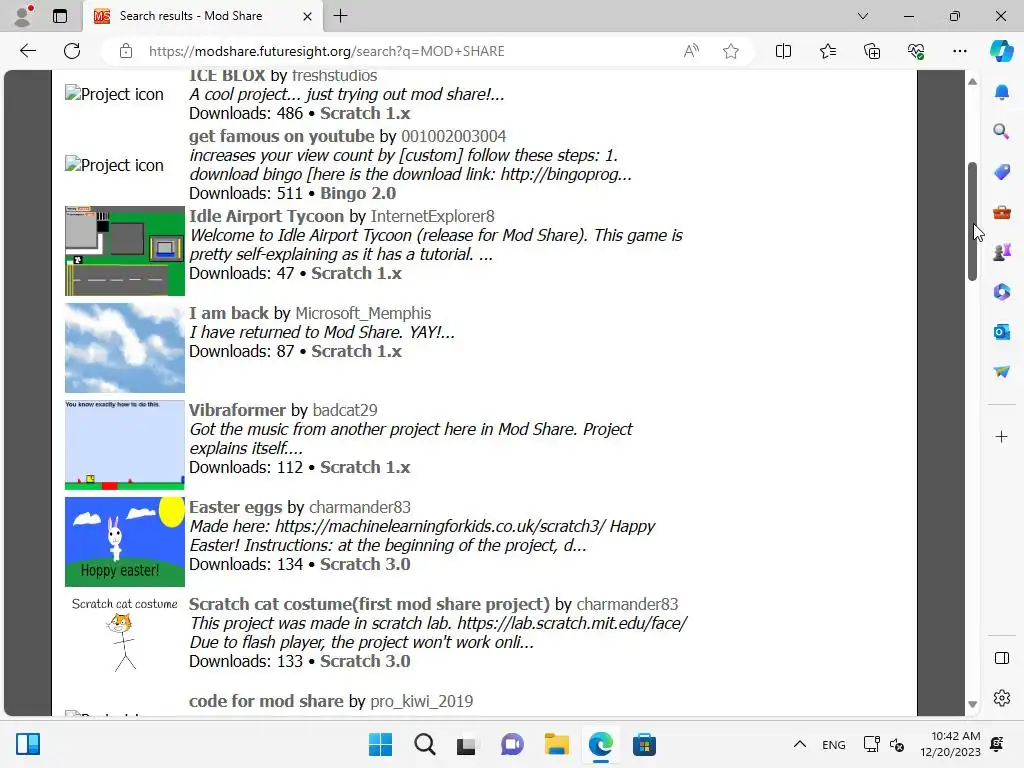Click the Vibraformer project thumbnail
This screenshot has width=1024, height=768.
[x=125, y=445]
